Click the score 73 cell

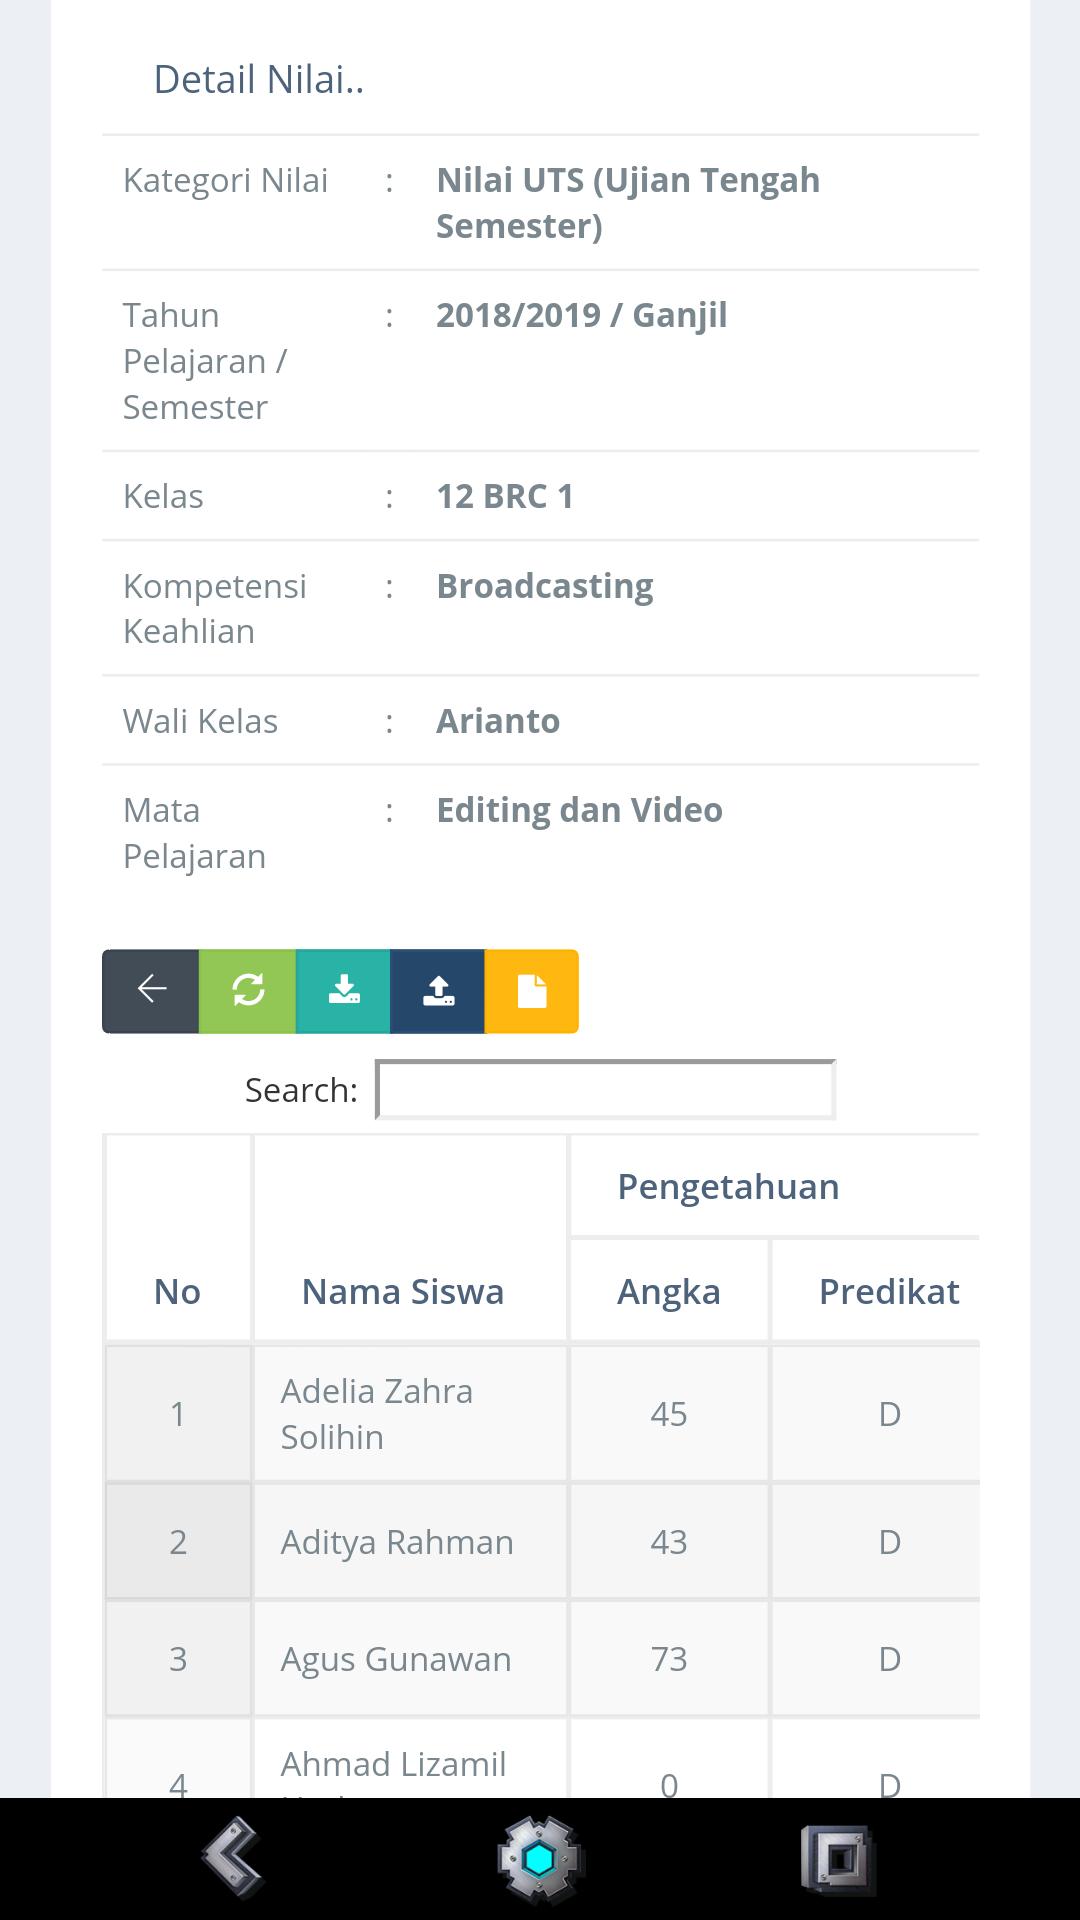pyautogui.click(x=668, y=1659)
